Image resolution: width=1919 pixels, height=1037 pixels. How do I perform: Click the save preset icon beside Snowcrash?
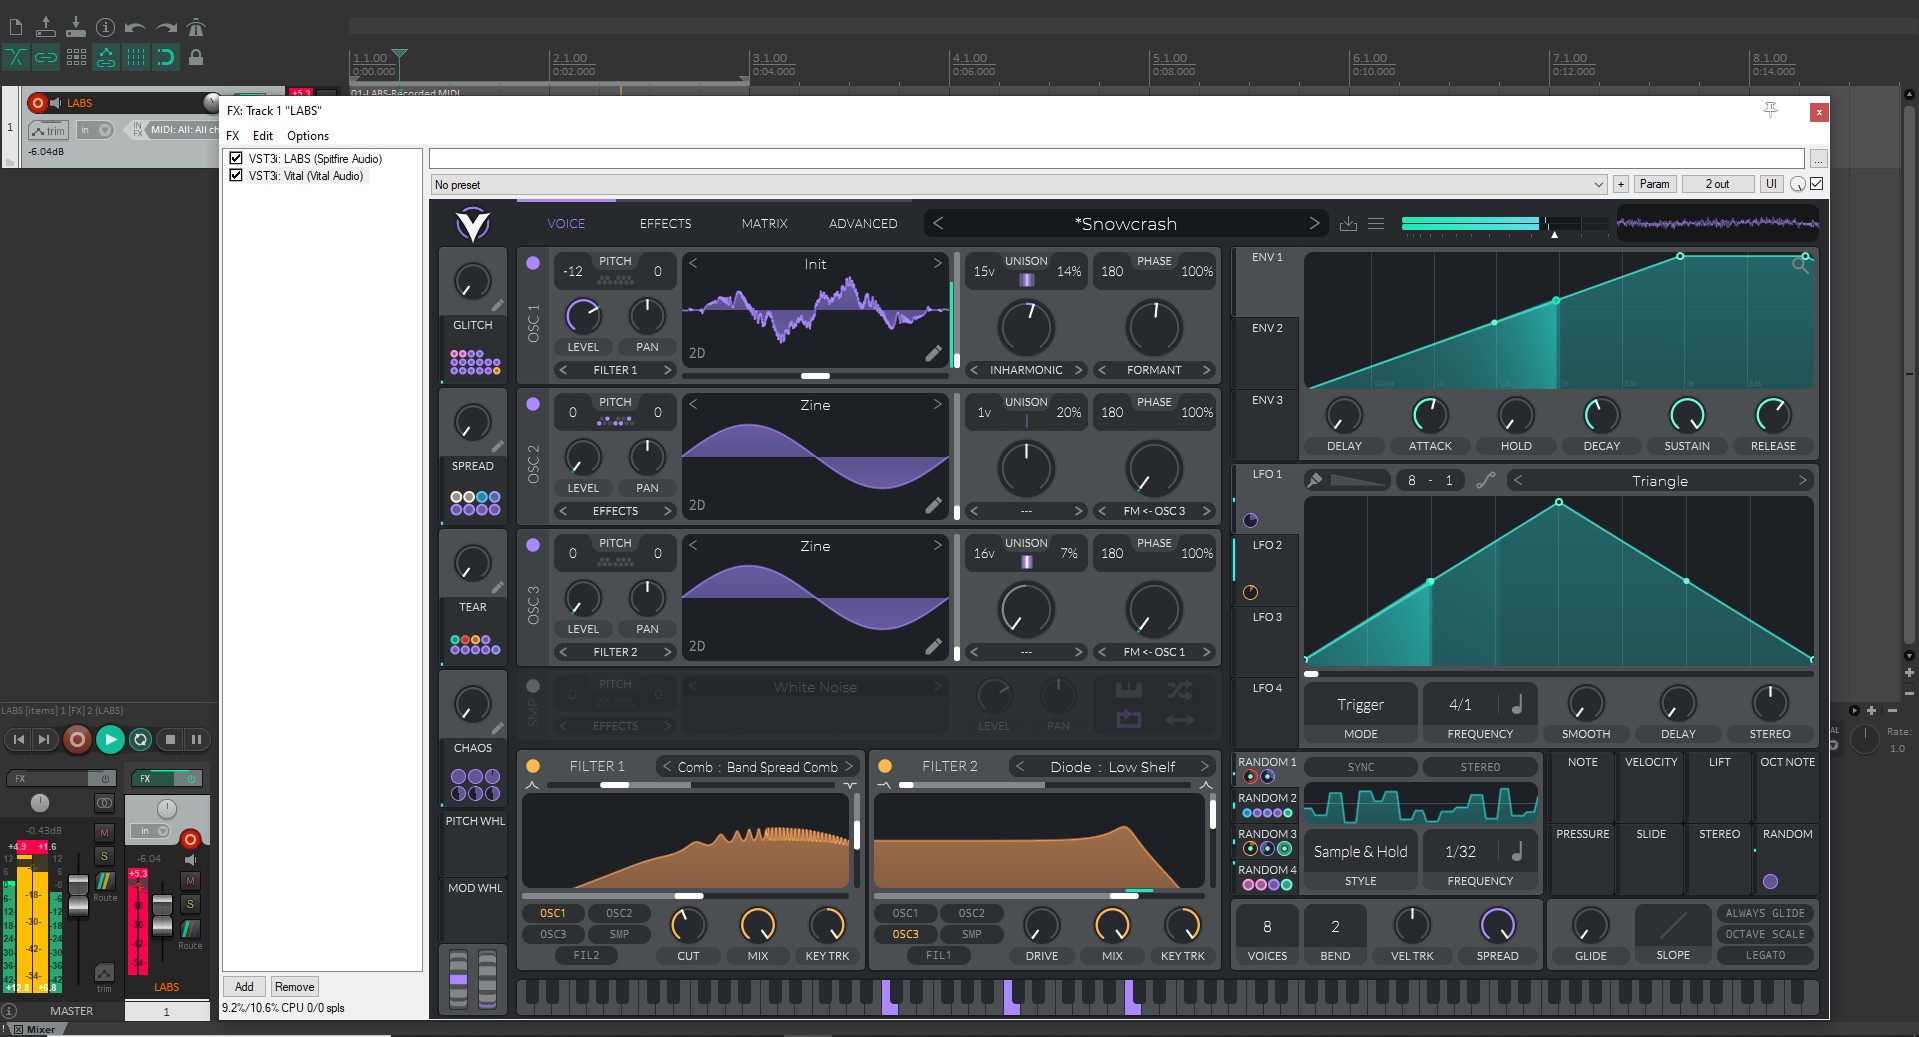click(1348, 224)
